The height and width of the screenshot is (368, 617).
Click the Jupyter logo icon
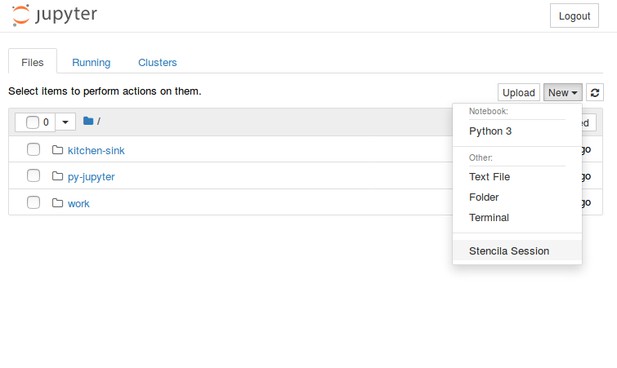tap(20, 15)
